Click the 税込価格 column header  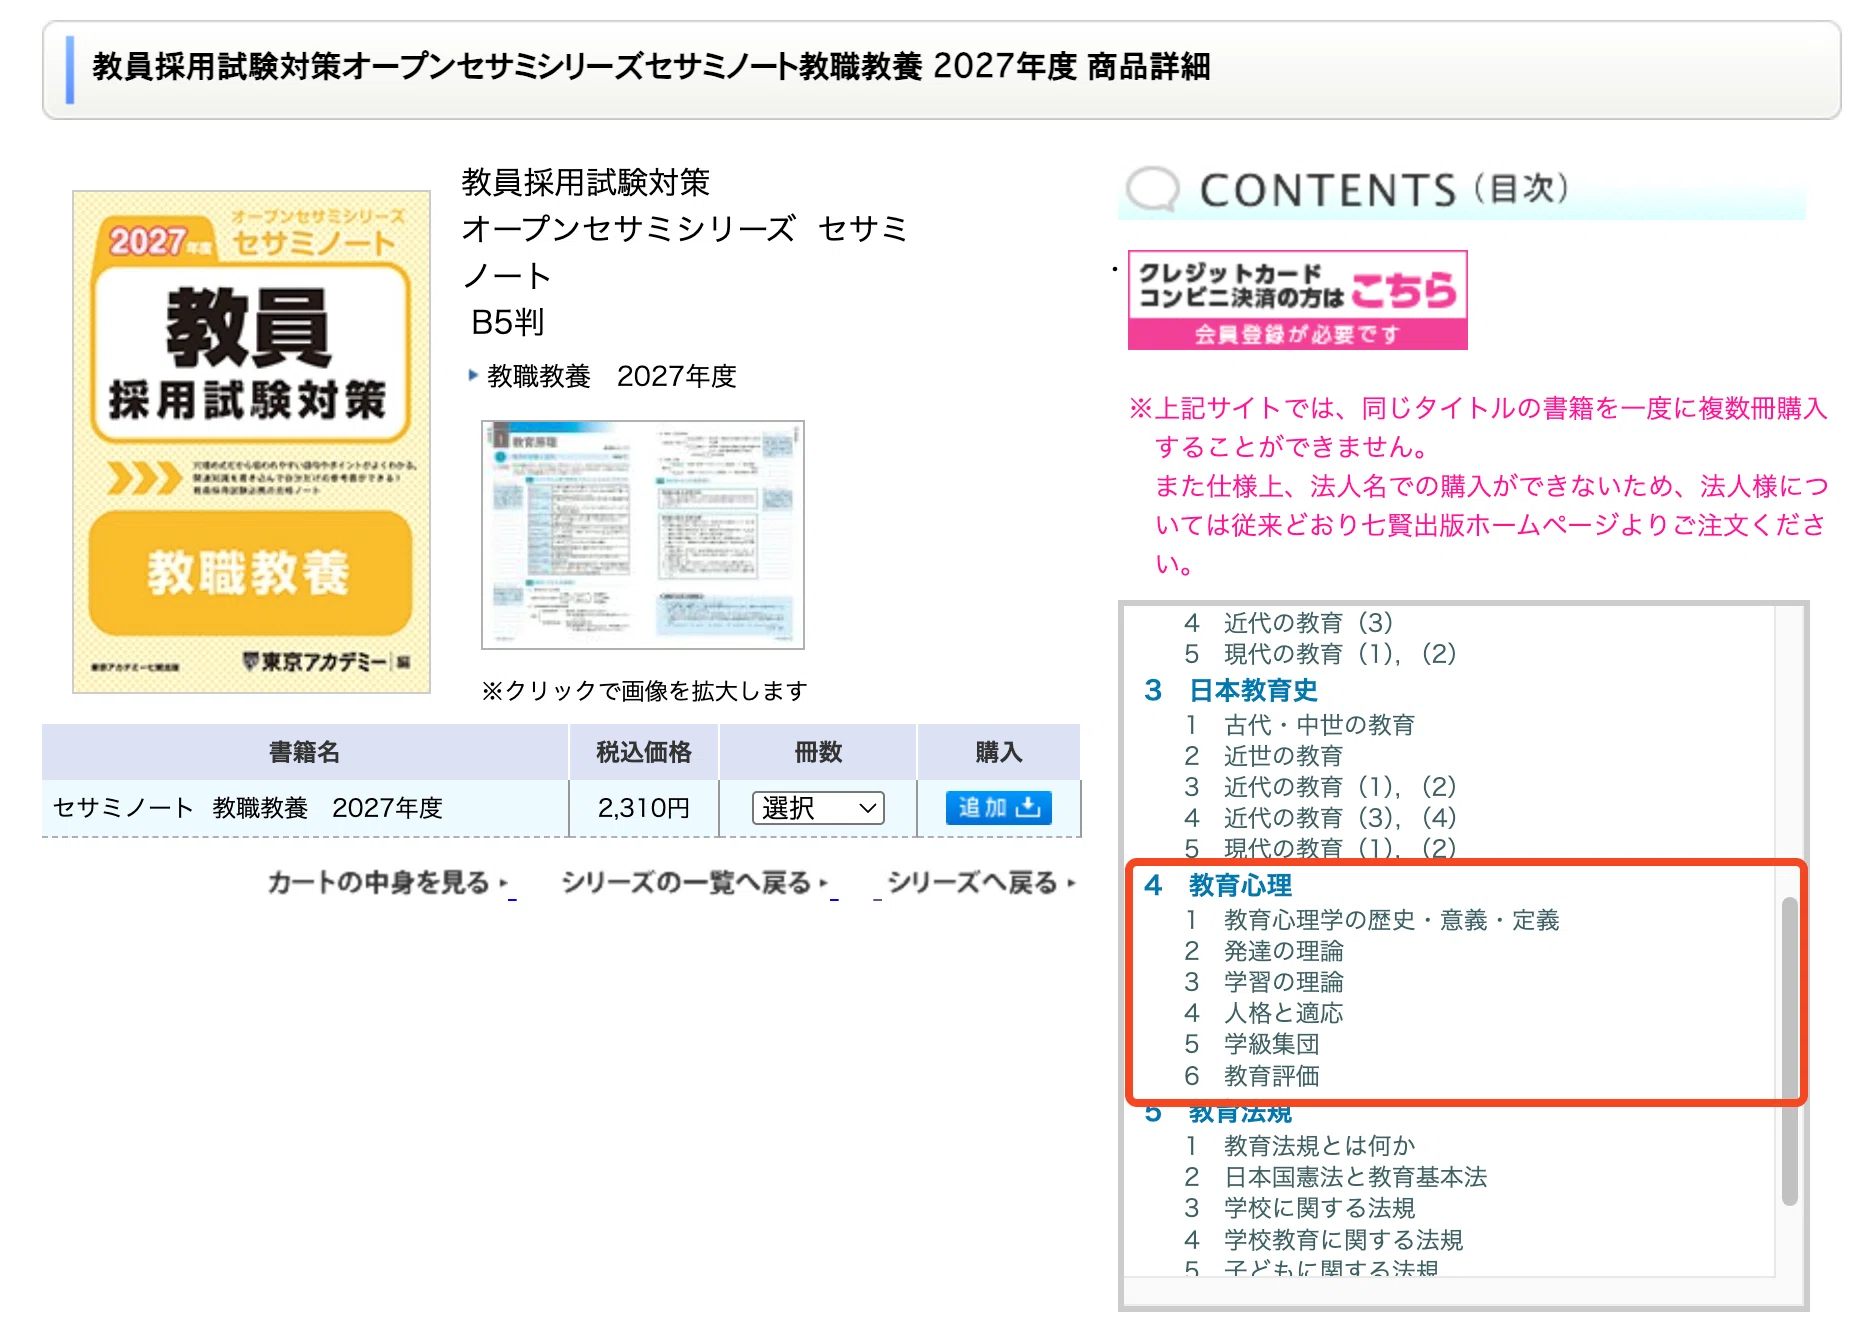click(644, 752)
